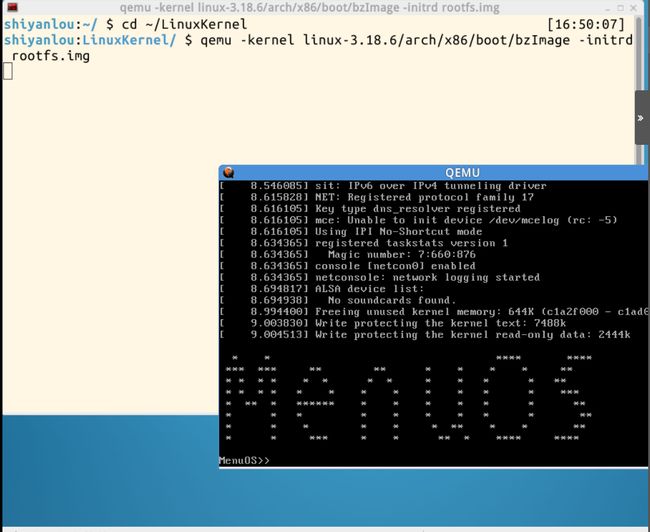Click the QEMU window title bar
The height and width of the screenshot is (532, 650).
(x=433, y=172)
